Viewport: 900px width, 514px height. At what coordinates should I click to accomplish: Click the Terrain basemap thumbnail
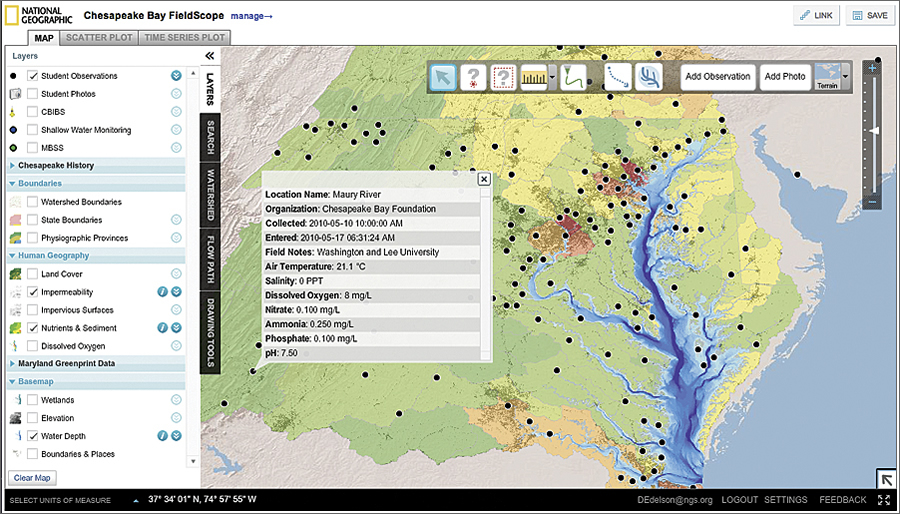[x=828, y=77]
